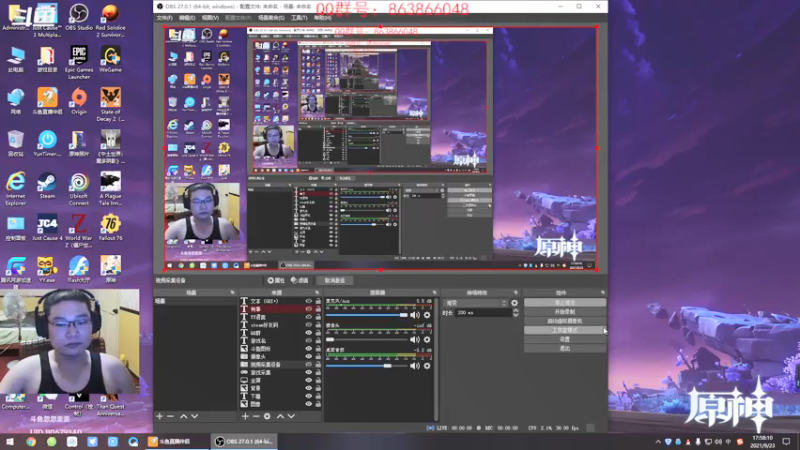Adjust the 摄像头 volume slider
This screenshot has height=450, width=800.
[367, 340]
